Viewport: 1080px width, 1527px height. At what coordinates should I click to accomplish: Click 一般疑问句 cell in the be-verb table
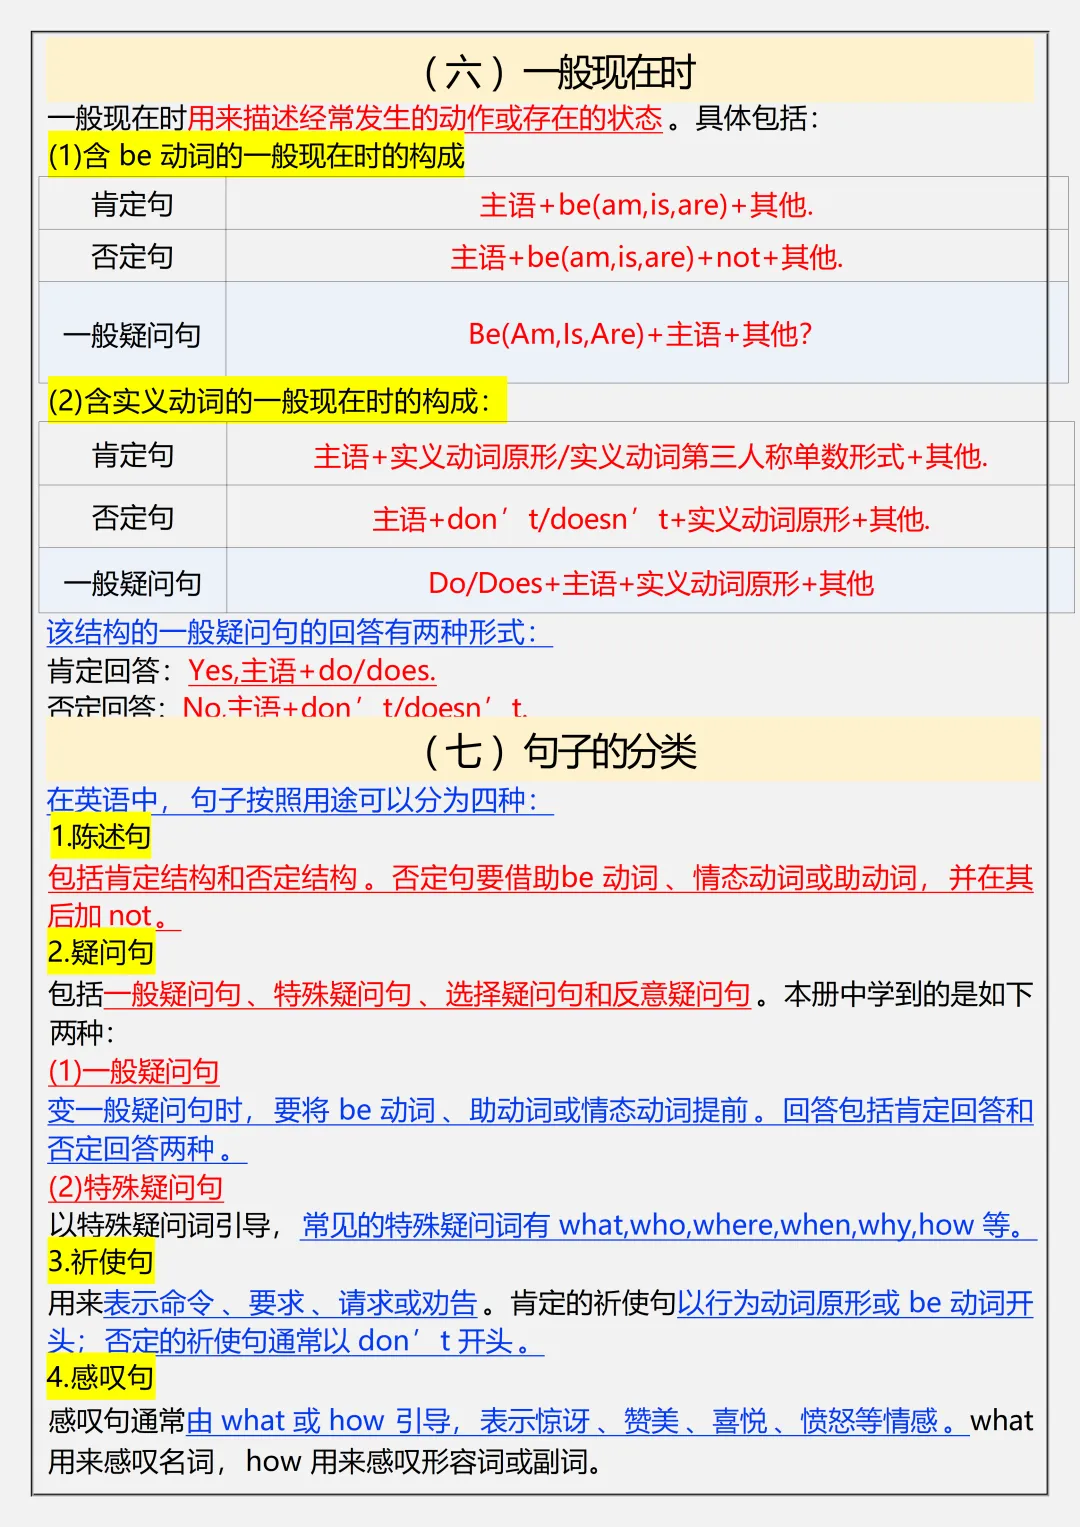(132, 334)
